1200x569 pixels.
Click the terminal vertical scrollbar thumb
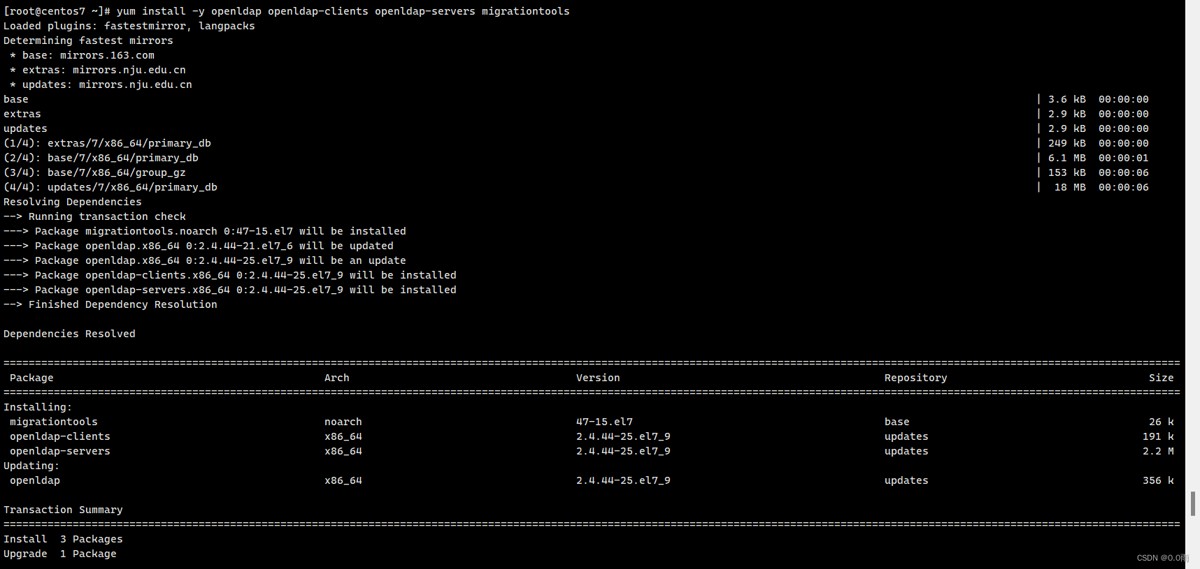coord(1192,504)
